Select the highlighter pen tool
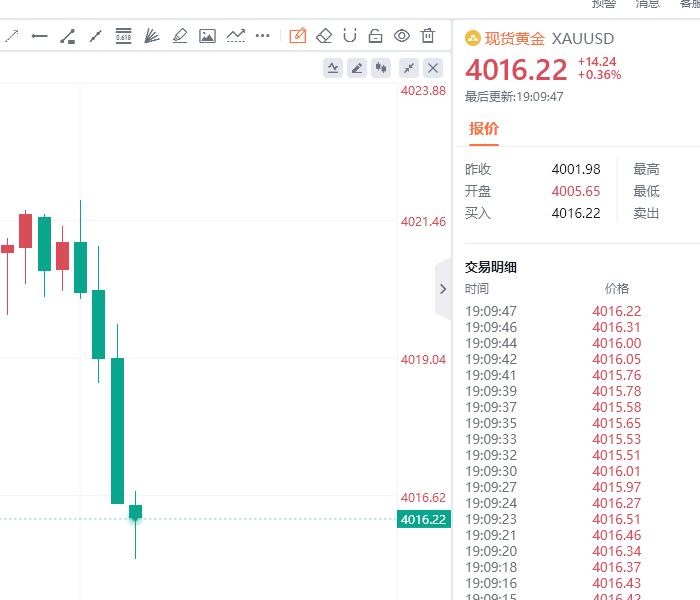This screenshot has width=700, height=600. tap(180, 36)
